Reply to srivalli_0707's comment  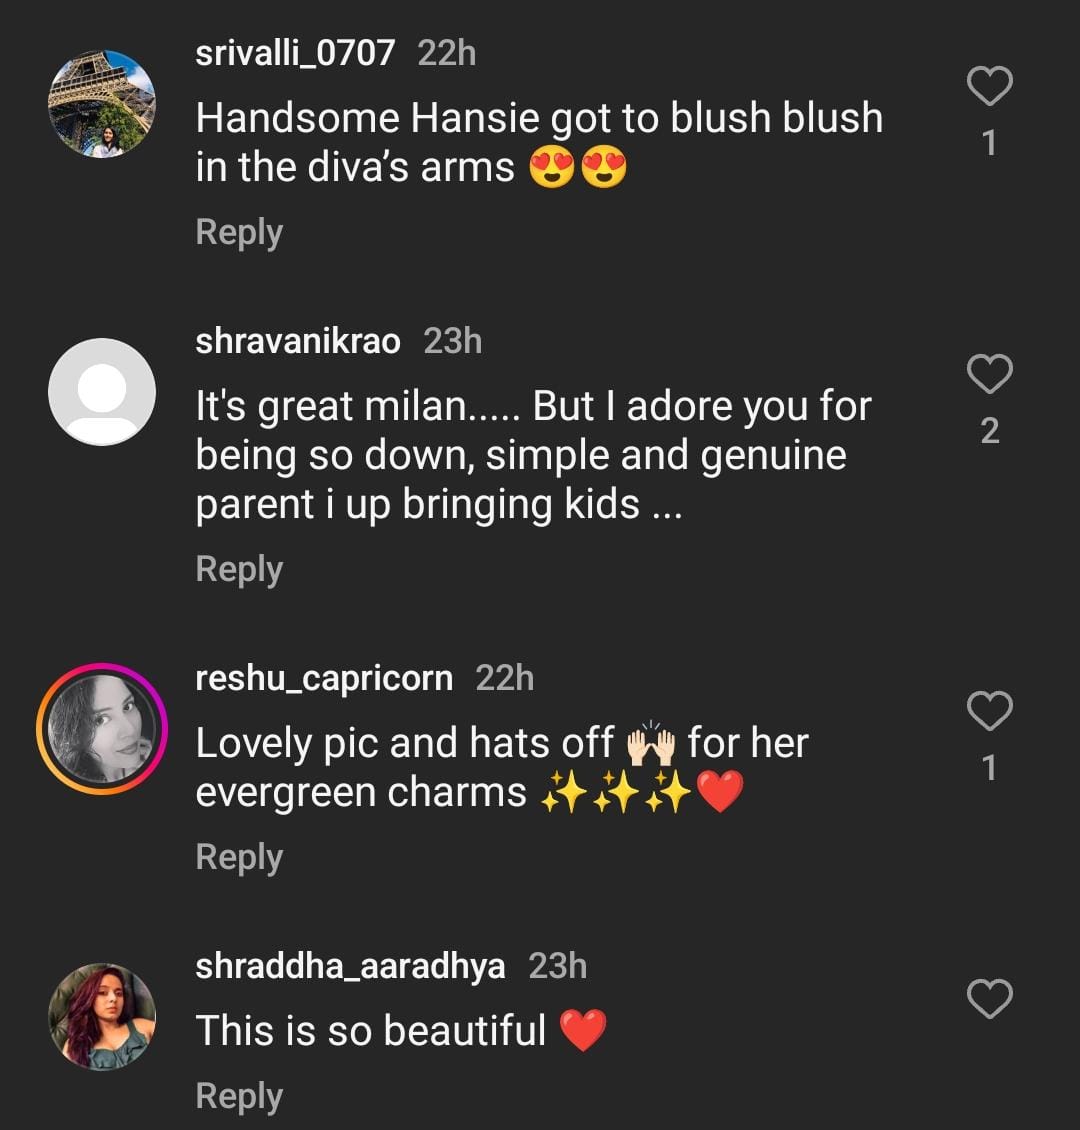click(239, 232)
